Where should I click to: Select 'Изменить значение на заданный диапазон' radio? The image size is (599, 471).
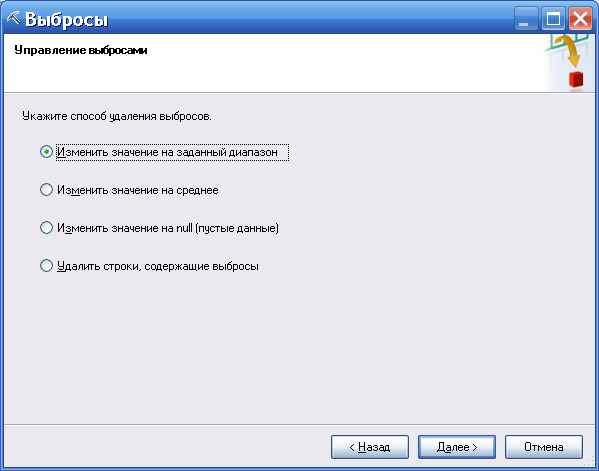(x=46, y=152)
